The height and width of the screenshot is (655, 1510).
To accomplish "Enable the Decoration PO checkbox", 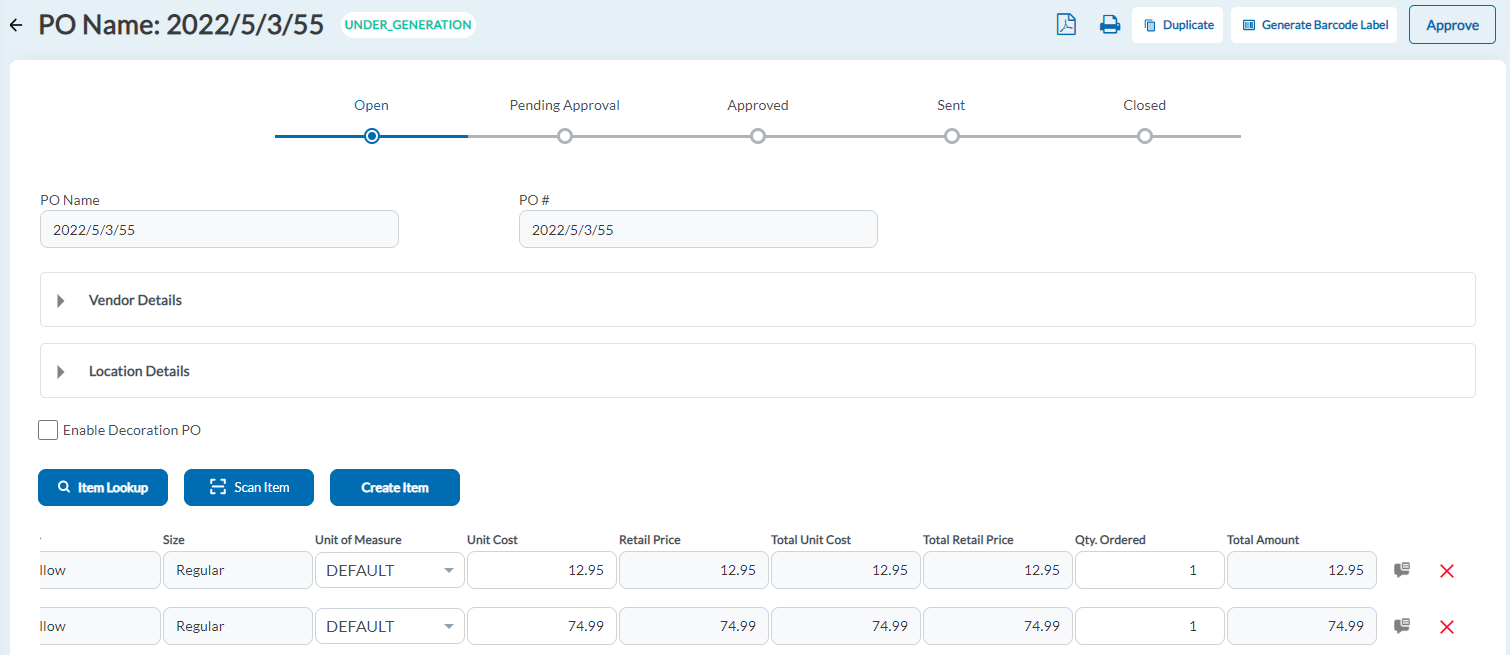I will click(47, 429).
